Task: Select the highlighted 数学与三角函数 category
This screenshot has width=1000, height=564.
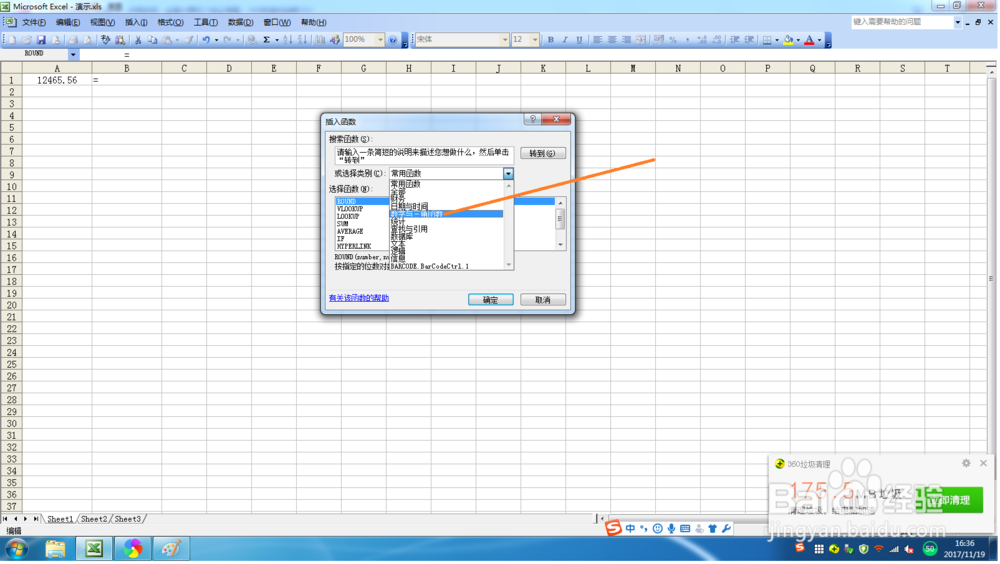Action: pyautogui.click(x=446, y=214)
